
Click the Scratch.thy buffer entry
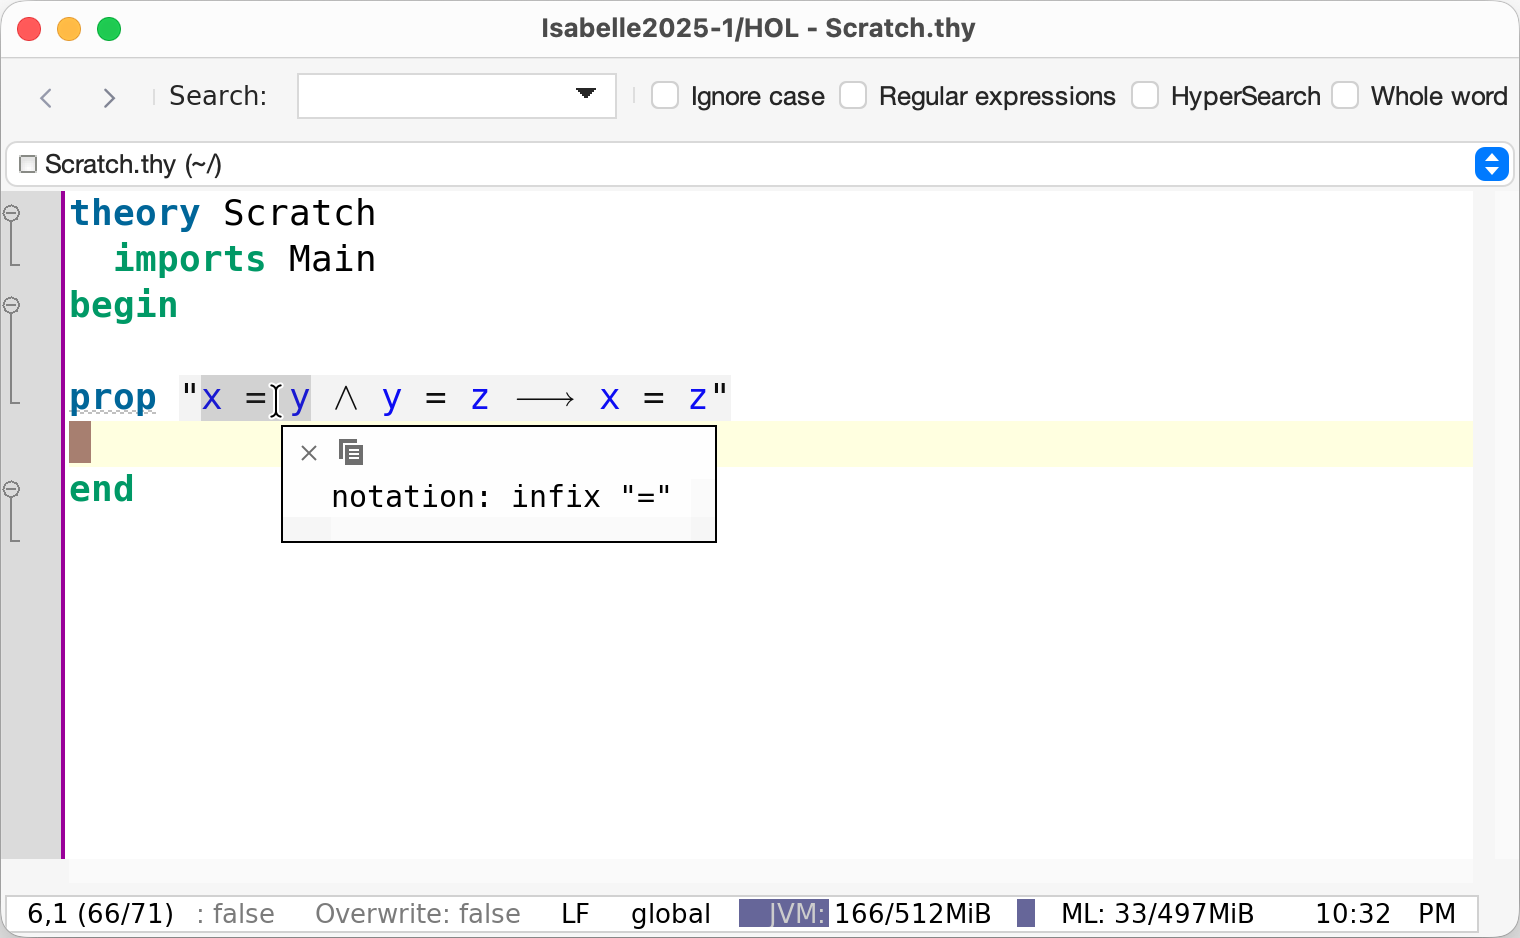[133, 164]
